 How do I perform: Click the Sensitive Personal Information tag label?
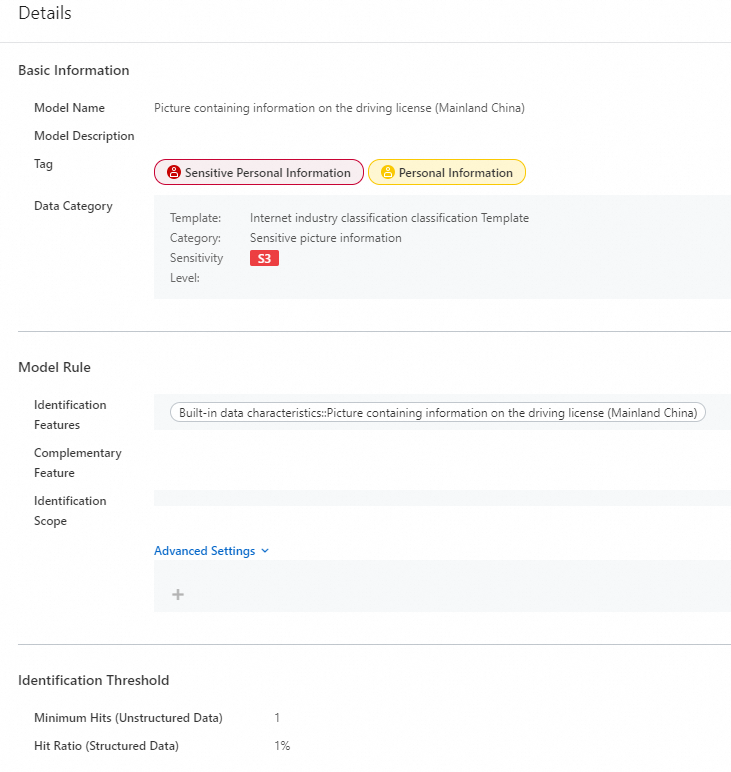pos(267,173)
